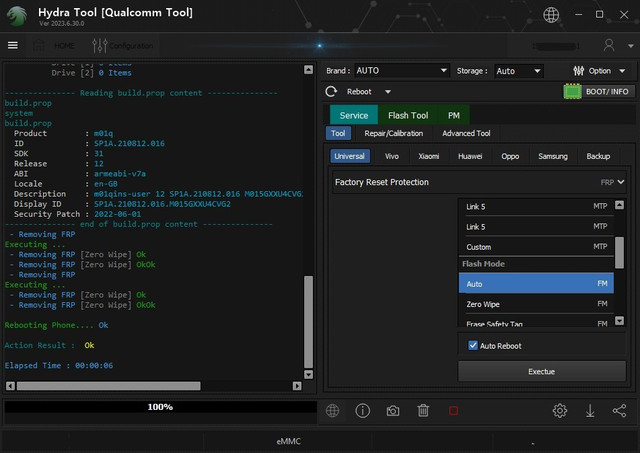This screenshot has width=640, height=453.
Task: Click the log scroll down arrow
Action: [309, 375]
